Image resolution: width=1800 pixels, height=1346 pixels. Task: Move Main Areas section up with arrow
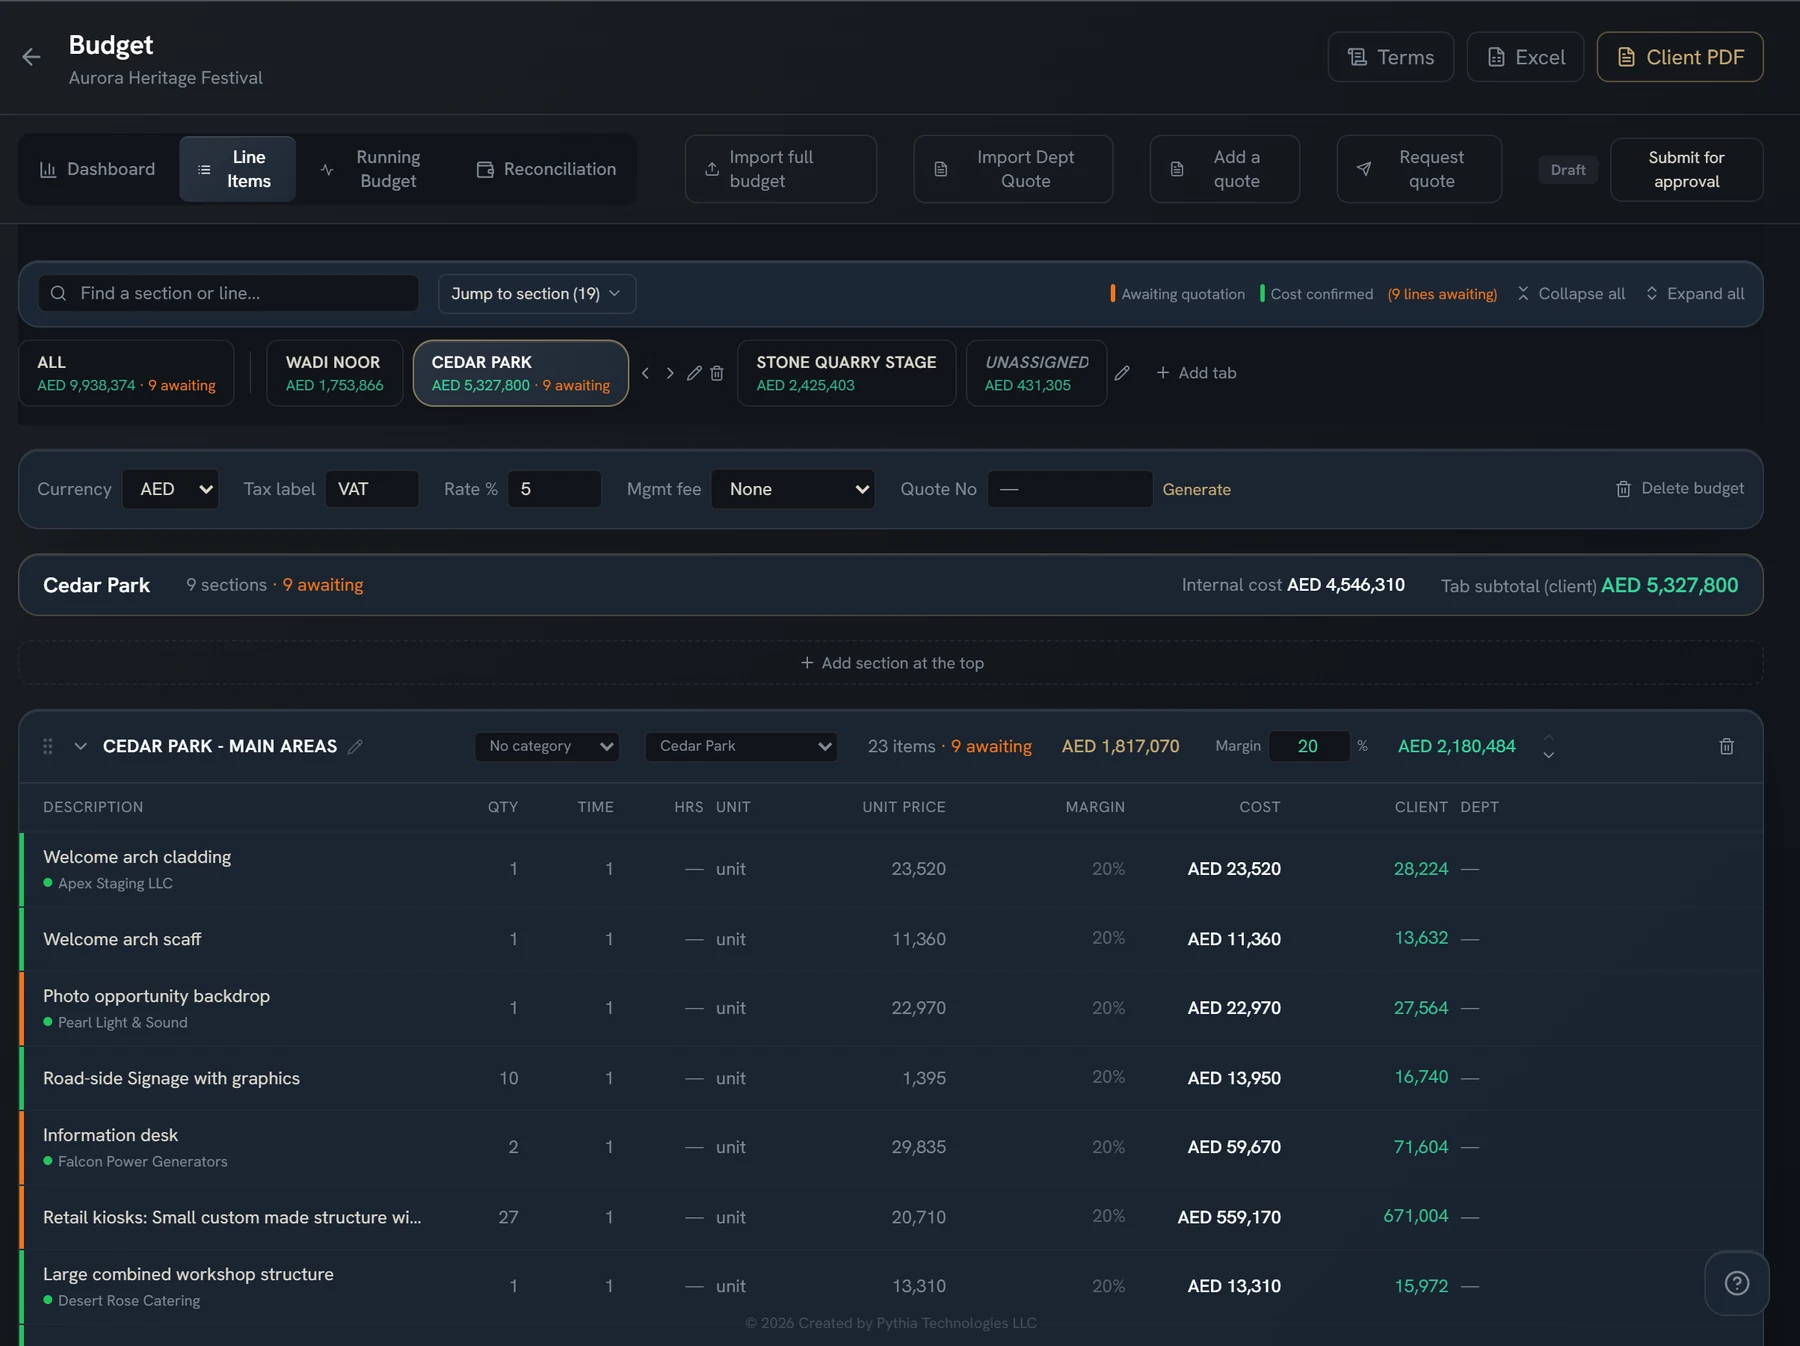pyautogui.click(x=1549, y=738)
